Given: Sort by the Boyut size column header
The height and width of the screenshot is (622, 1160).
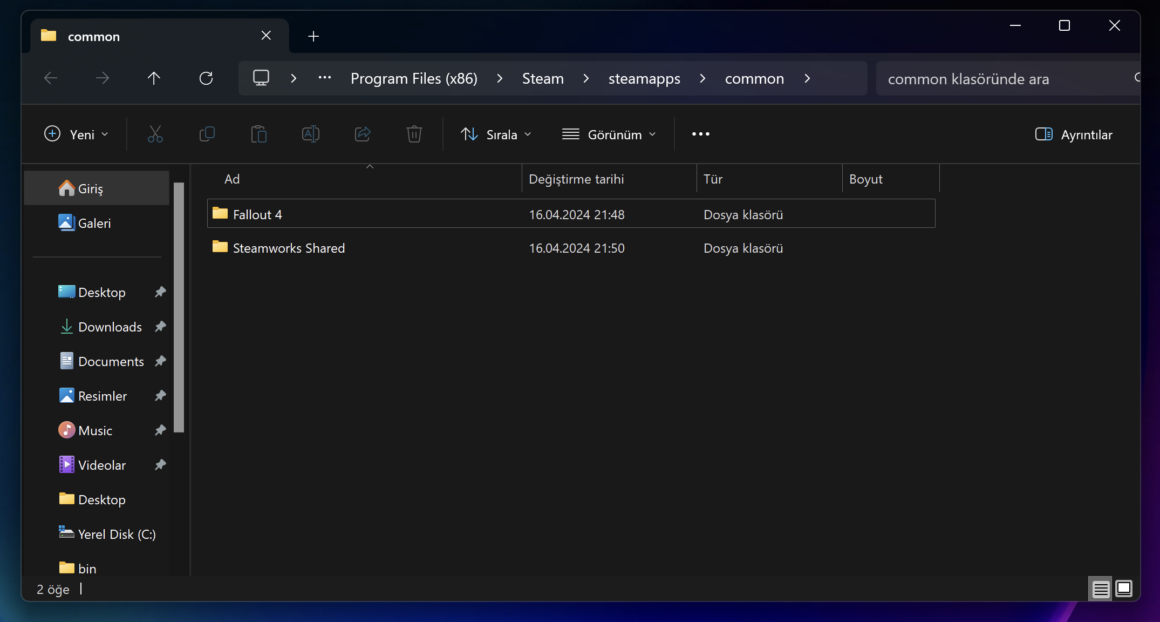Looking at the screenshot, I should coord(891,179).
